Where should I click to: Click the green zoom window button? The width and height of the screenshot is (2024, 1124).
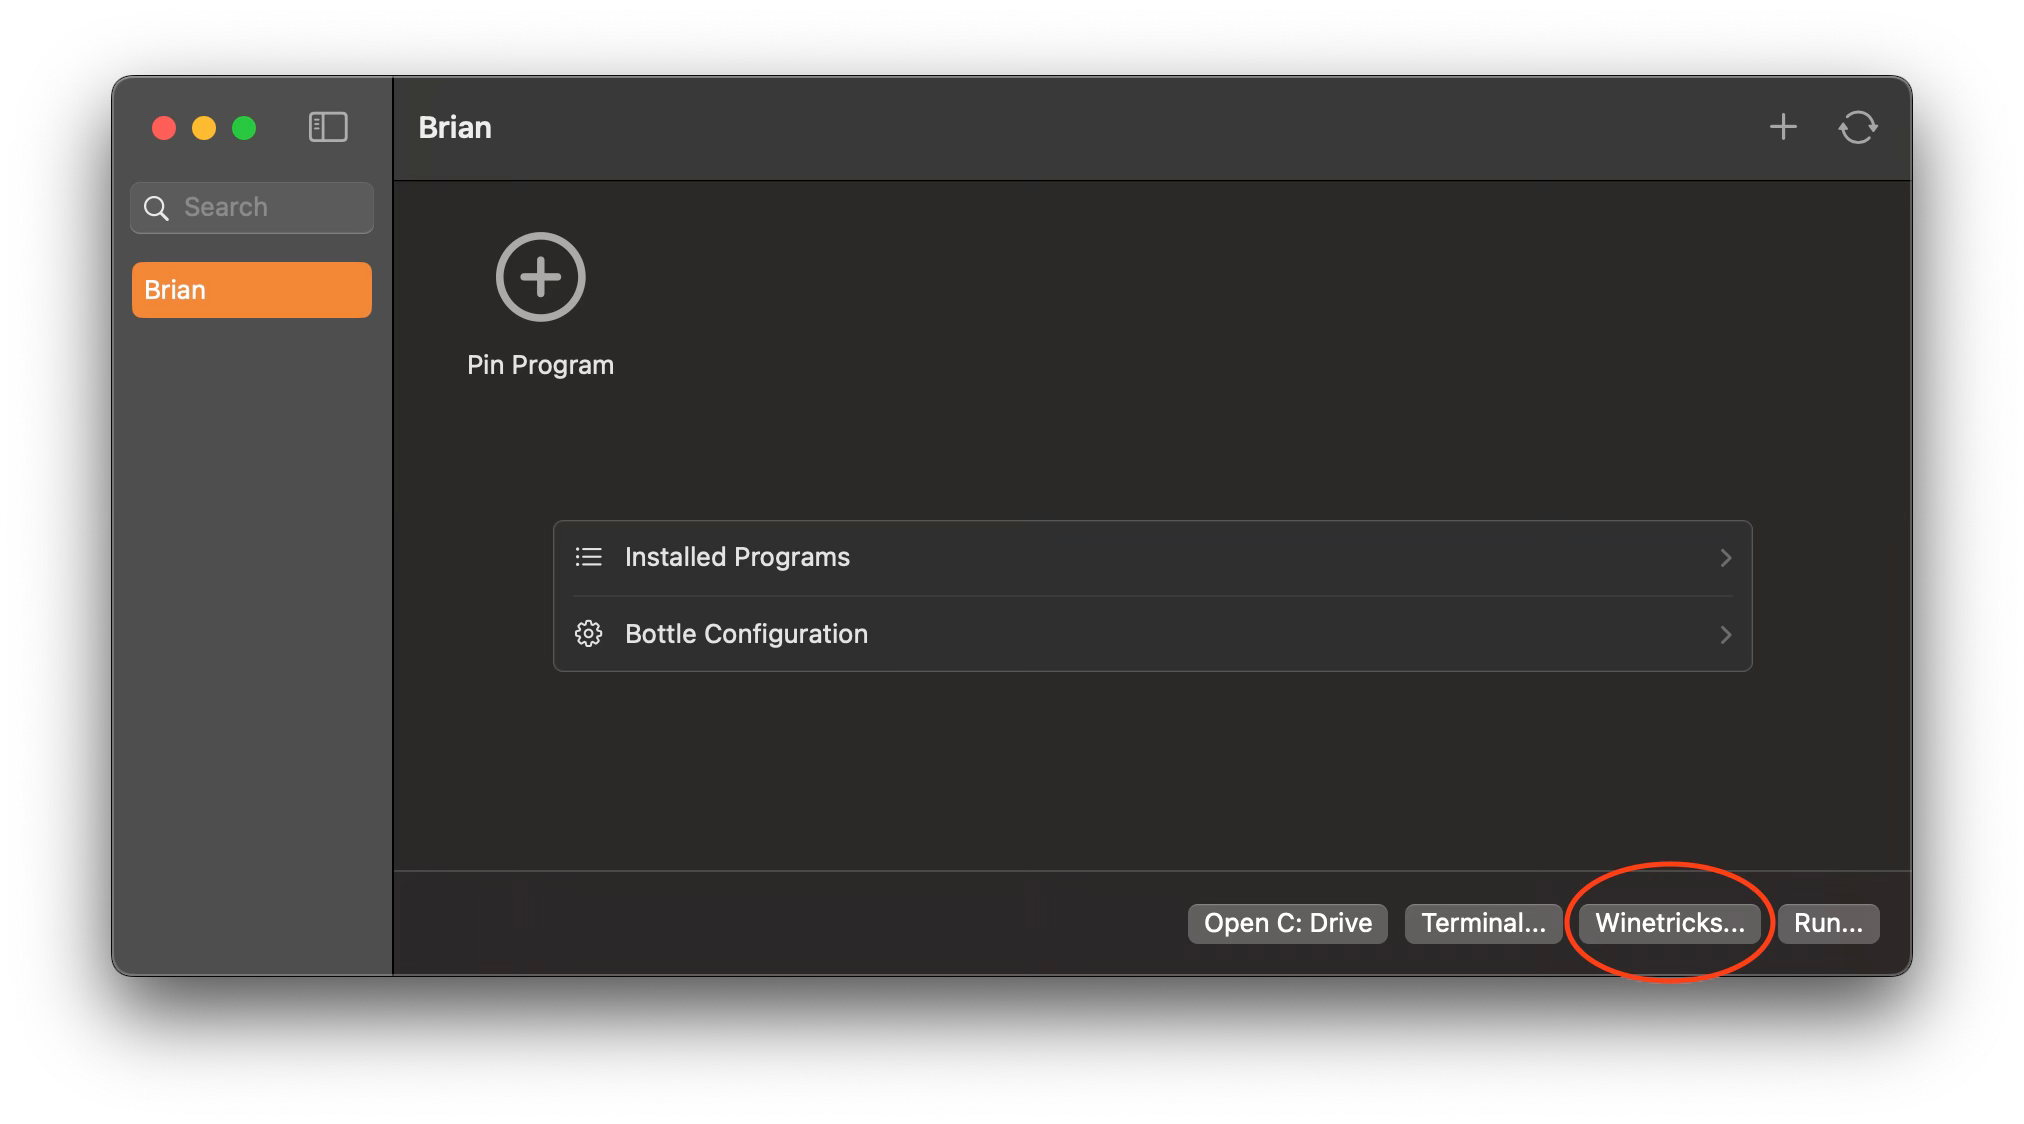point(244,128)
